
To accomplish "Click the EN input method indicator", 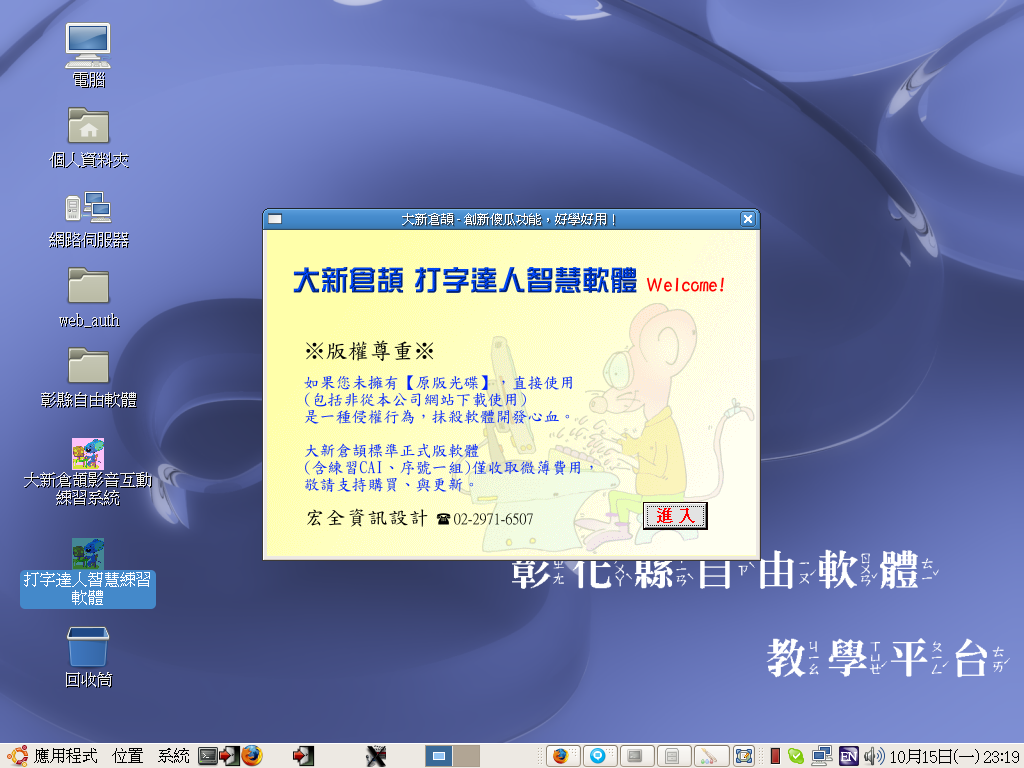I will (x=849, y=756).
